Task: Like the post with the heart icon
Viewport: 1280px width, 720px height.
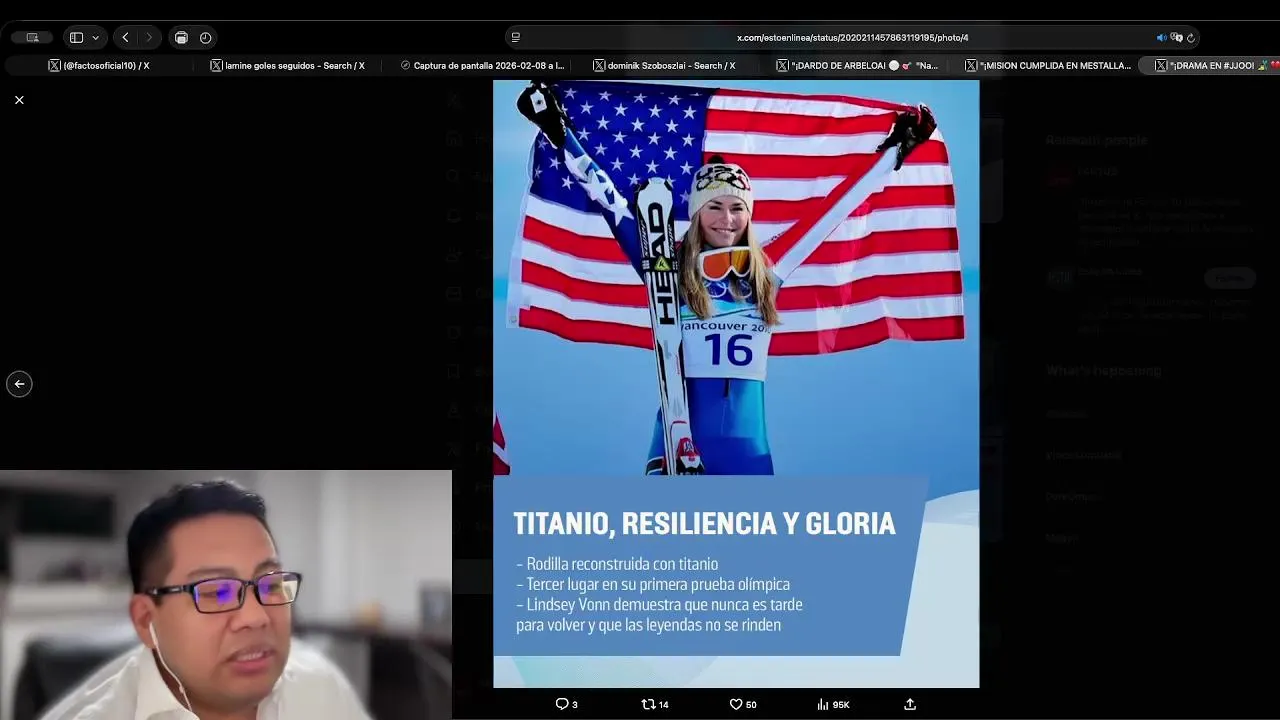Action: [742, 704]
